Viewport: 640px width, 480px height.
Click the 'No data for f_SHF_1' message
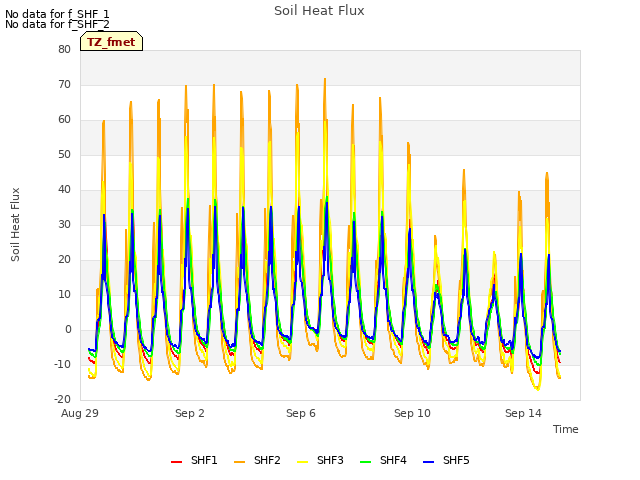[x=57, y=14]
